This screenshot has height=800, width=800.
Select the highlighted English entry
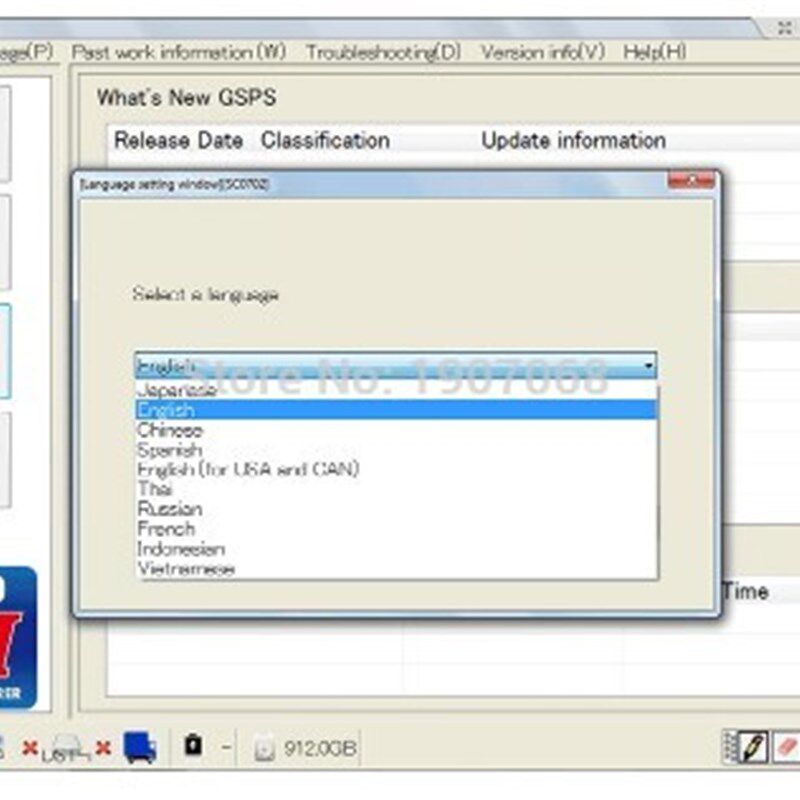(170, 410)
